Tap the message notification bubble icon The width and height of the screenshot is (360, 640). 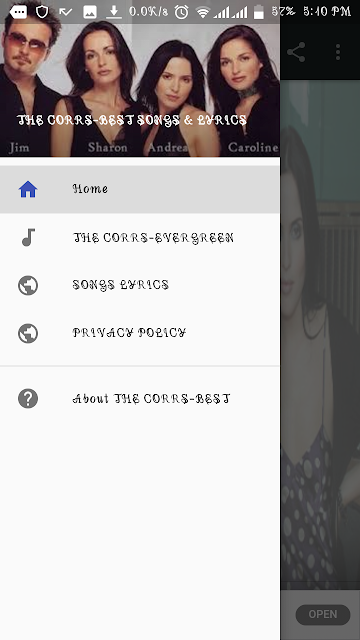(18, 12)
